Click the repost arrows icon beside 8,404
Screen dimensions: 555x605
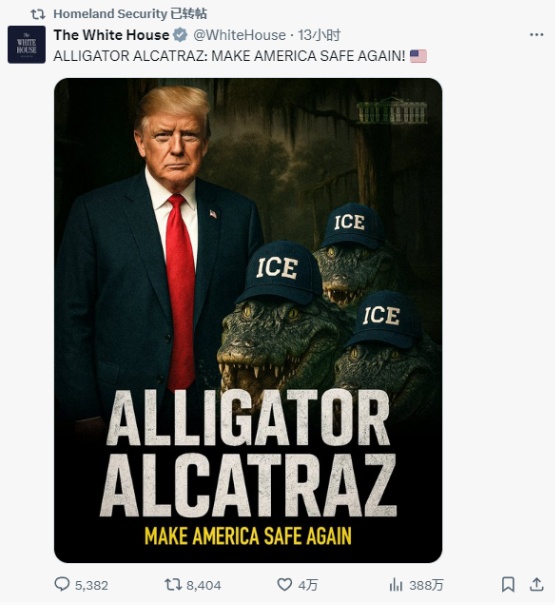173,585
